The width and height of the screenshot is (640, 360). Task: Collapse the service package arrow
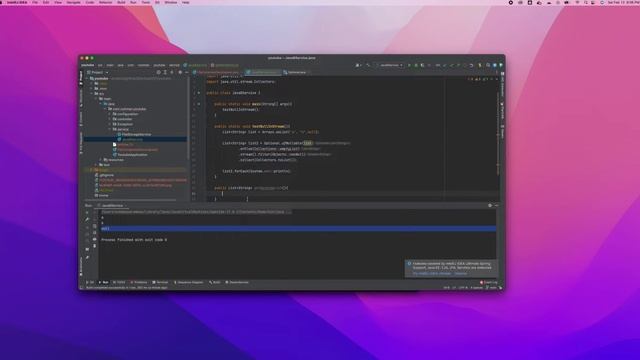point(109,129)
